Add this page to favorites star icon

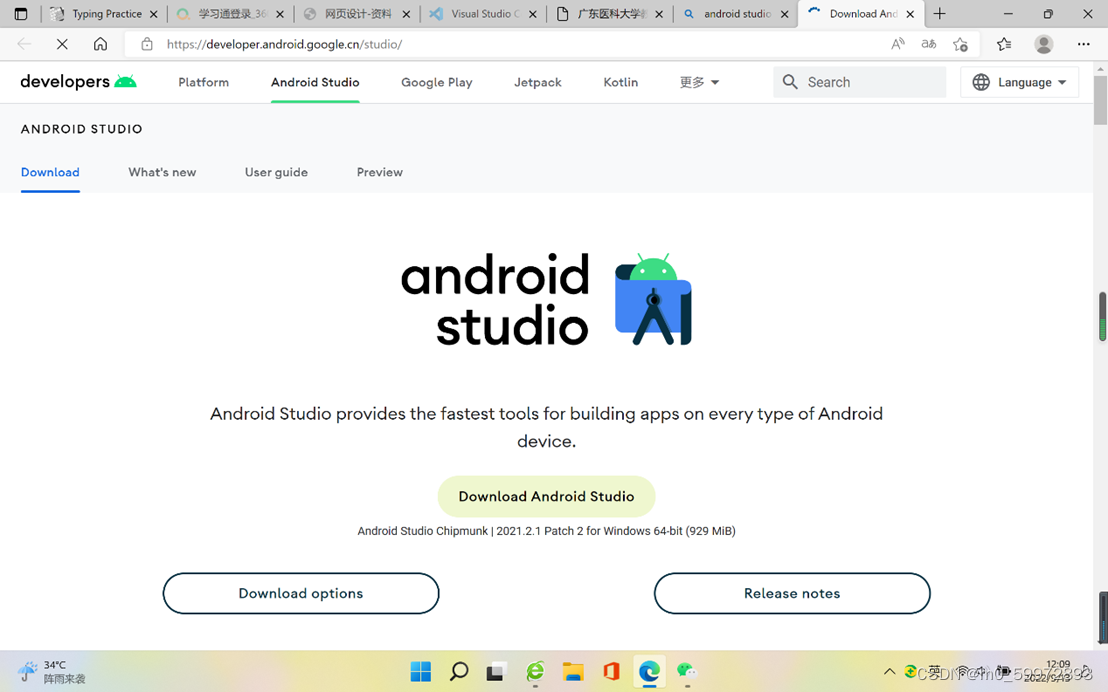(x=960, y=44)
